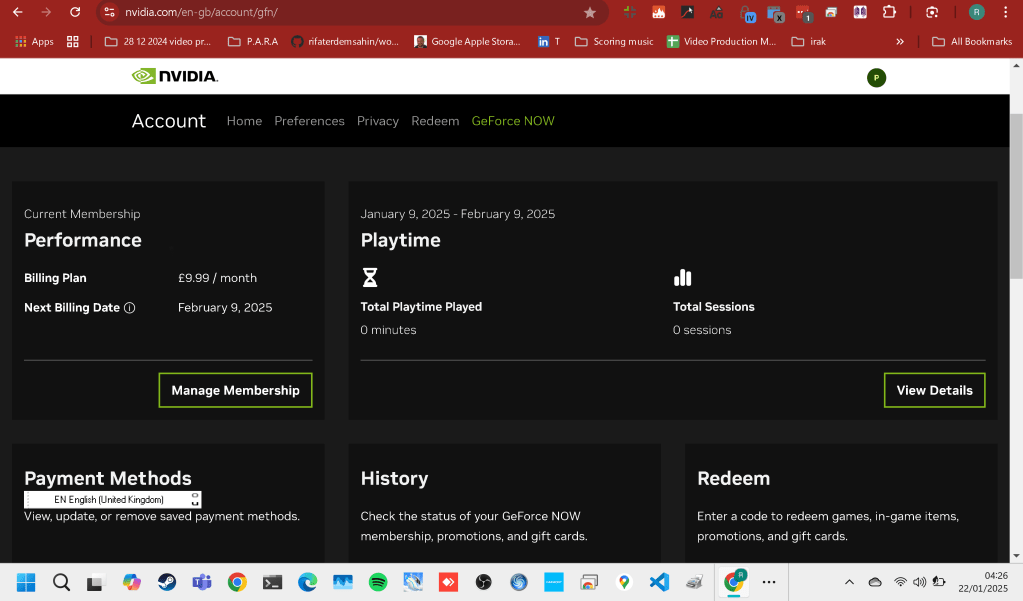The height and width of the screenshot is (601, 1023).
Task: Open the All Bookmarks folder
Action: [972, 42]
